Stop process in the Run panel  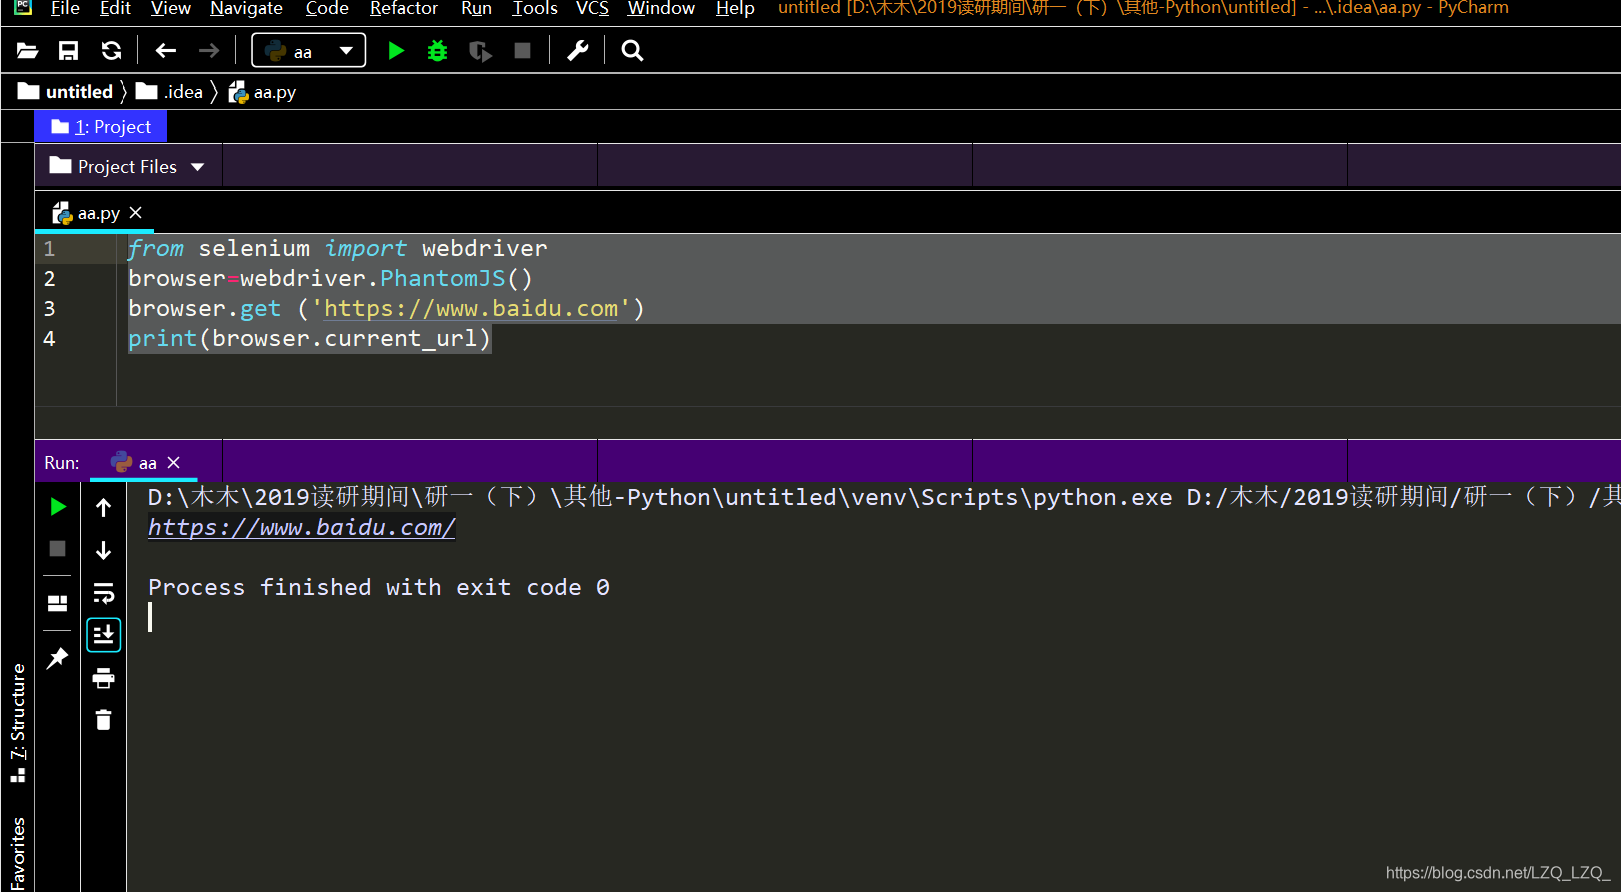click(58, 549)
